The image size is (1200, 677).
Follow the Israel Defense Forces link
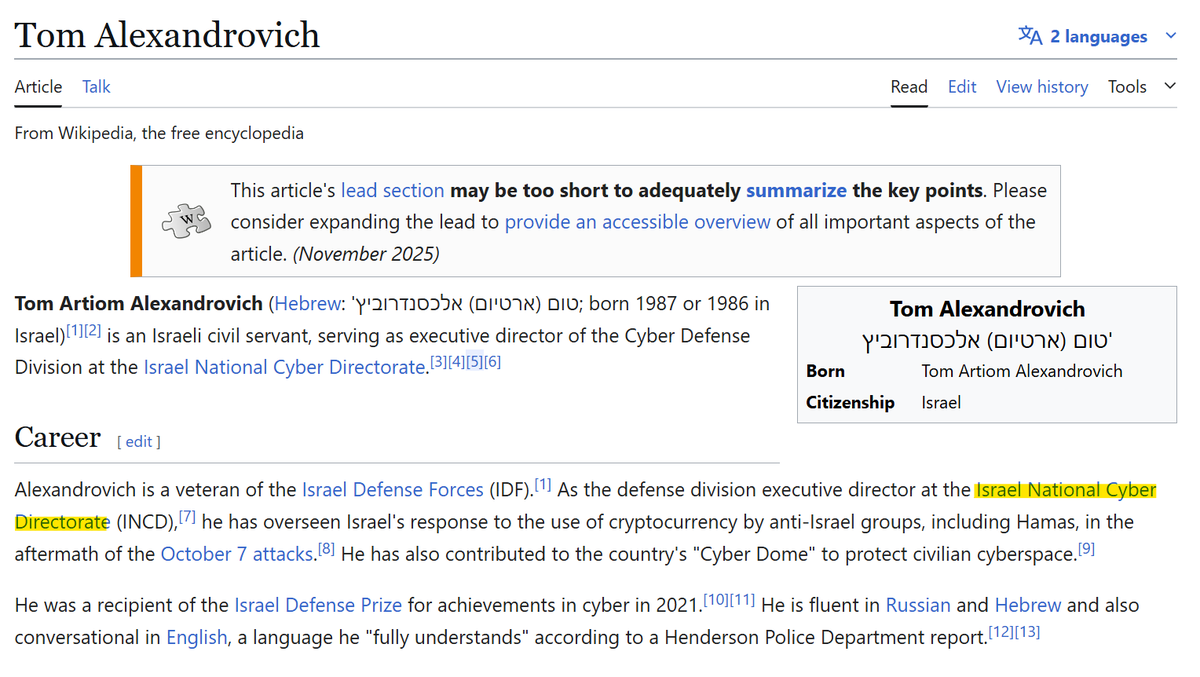(x=392, y=490)
